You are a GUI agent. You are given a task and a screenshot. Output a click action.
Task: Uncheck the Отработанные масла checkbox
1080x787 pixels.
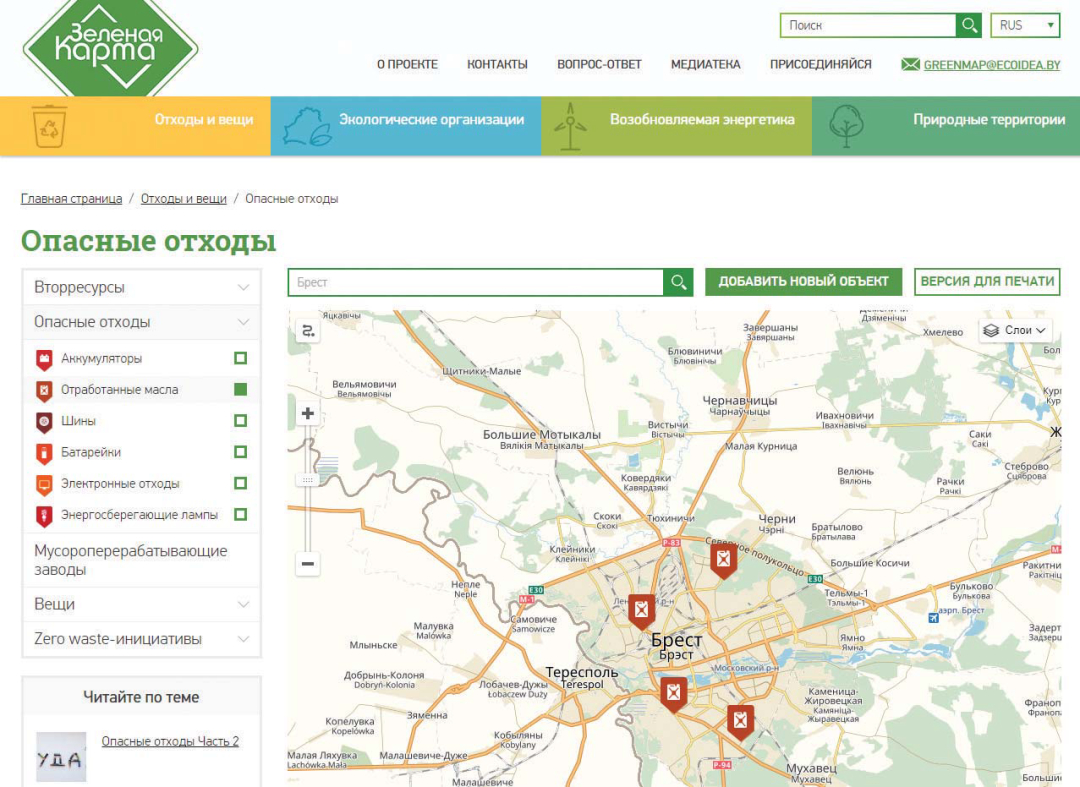pyautogui.click(x=240, y=389)
